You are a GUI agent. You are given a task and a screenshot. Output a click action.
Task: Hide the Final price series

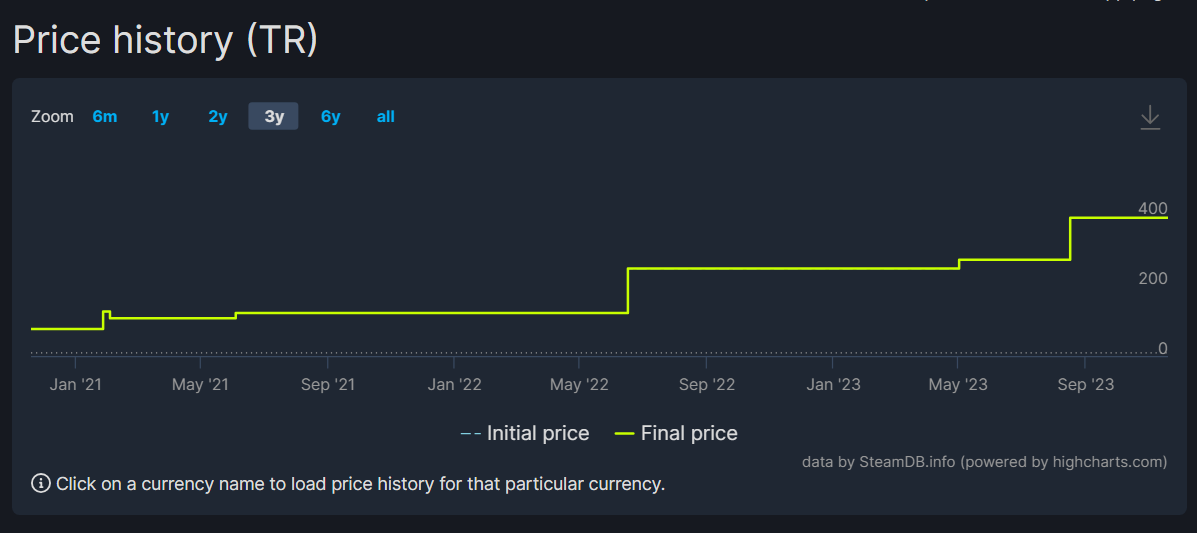(x=689, y=434)
